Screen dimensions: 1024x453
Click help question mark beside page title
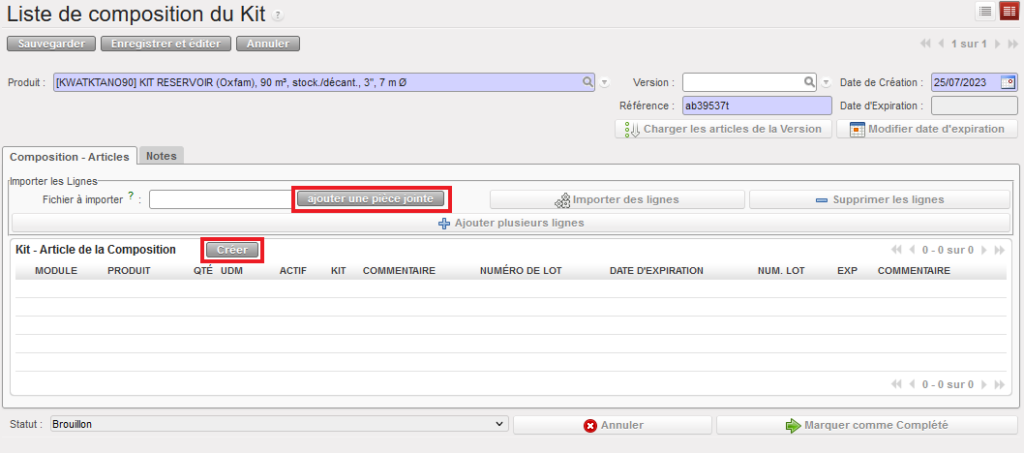(277, 16)
